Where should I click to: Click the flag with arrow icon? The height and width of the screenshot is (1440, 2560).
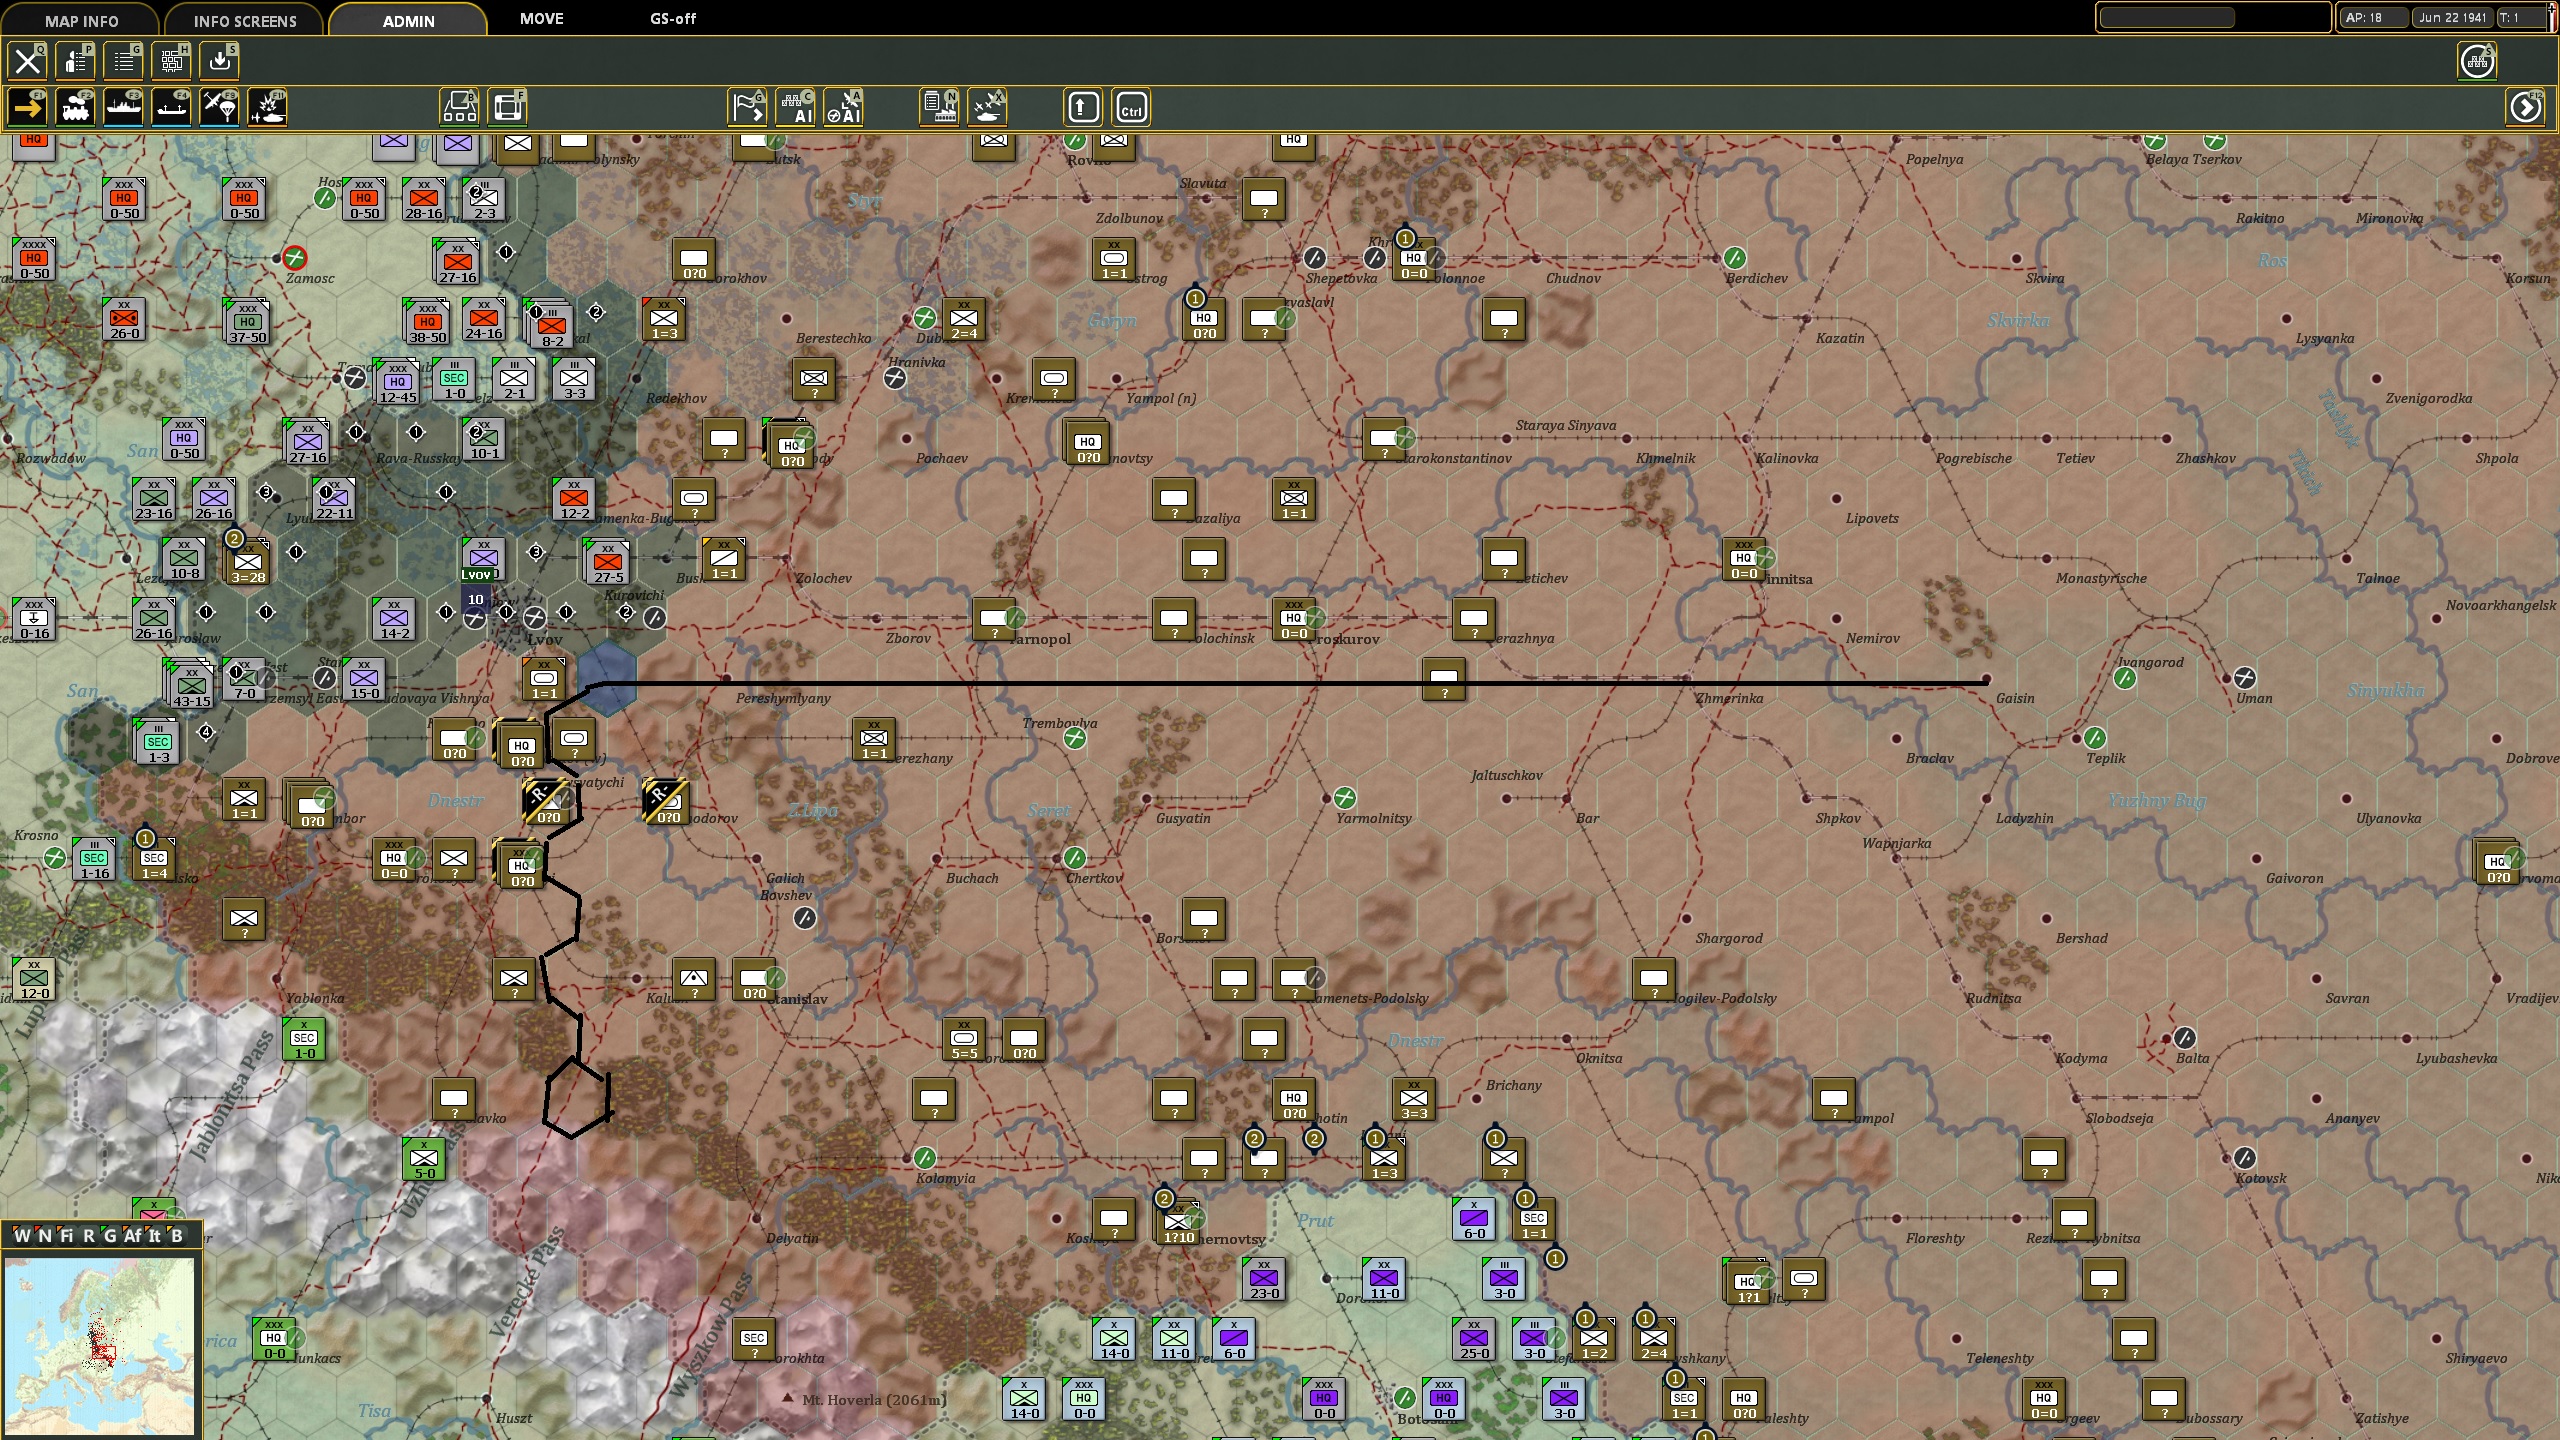click(748, 108)
